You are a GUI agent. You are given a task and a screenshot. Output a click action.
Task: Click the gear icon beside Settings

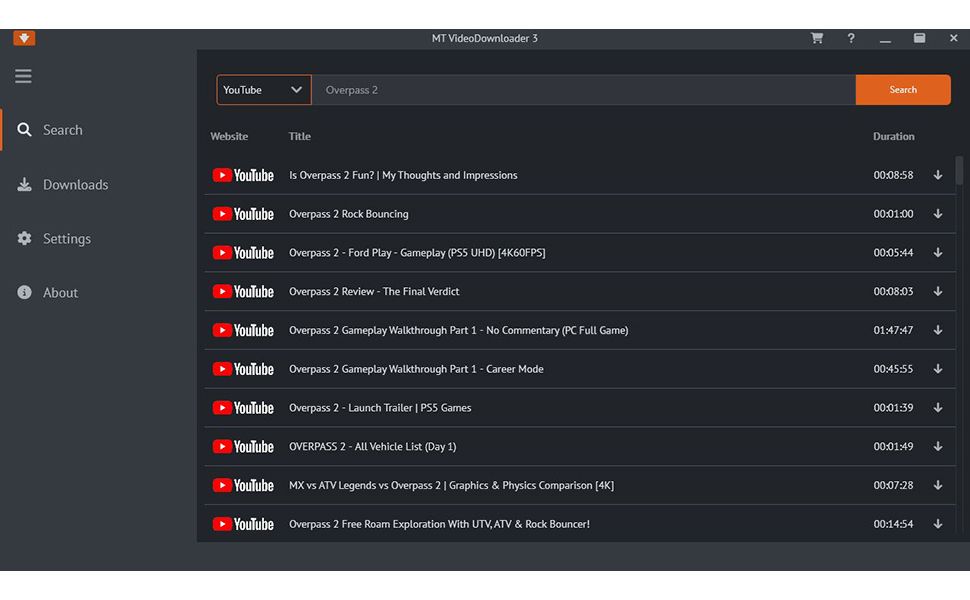pos(24,238)
